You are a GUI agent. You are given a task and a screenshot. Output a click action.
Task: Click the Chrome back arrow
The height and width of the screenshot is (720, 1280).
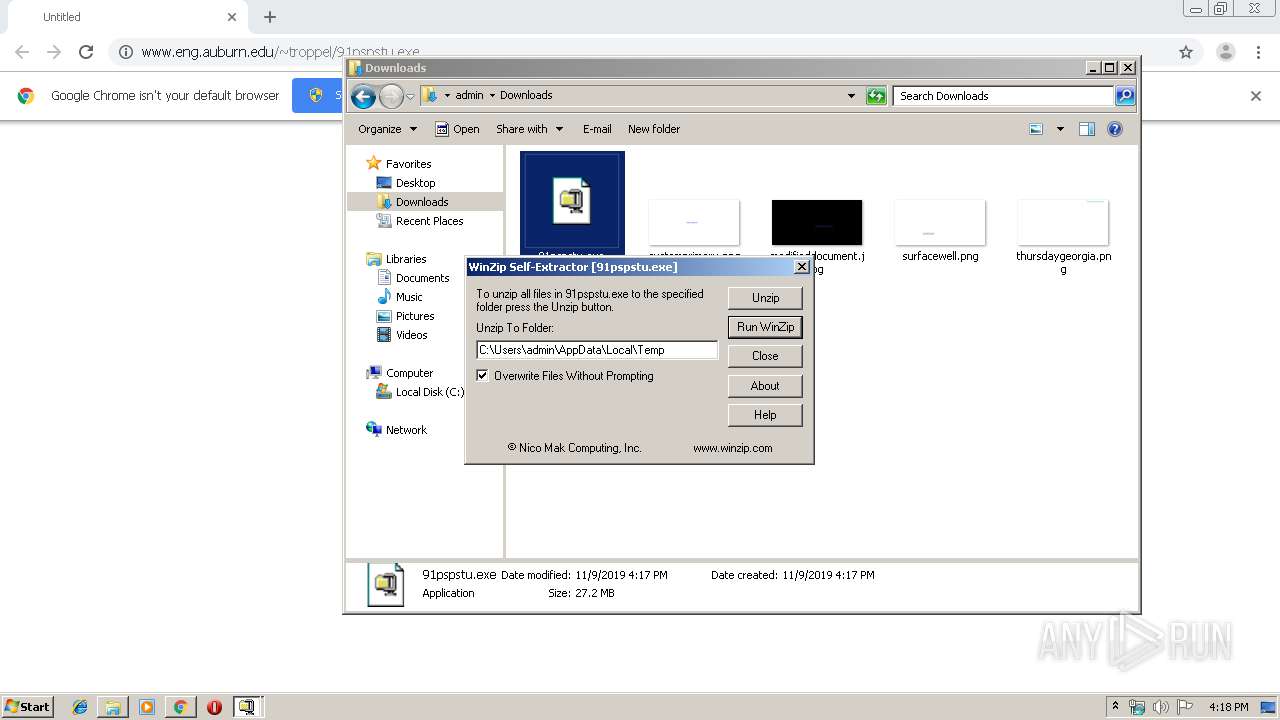(x=22, y=52)
